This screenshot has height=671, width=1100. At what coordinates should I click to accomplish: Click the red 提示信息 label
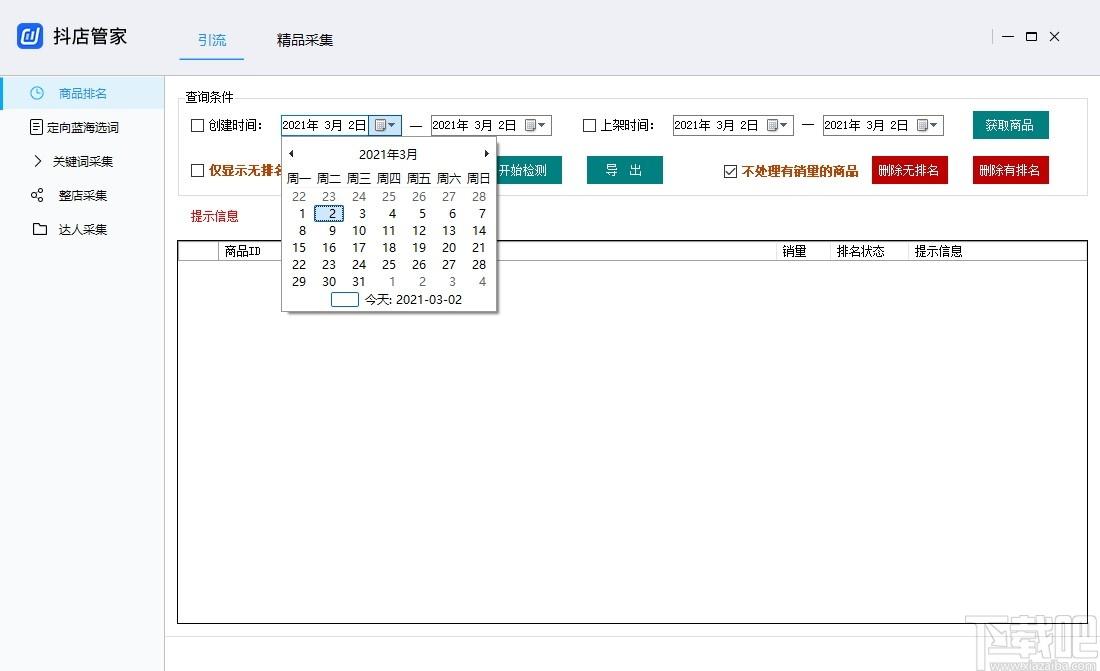pos(215,216)
